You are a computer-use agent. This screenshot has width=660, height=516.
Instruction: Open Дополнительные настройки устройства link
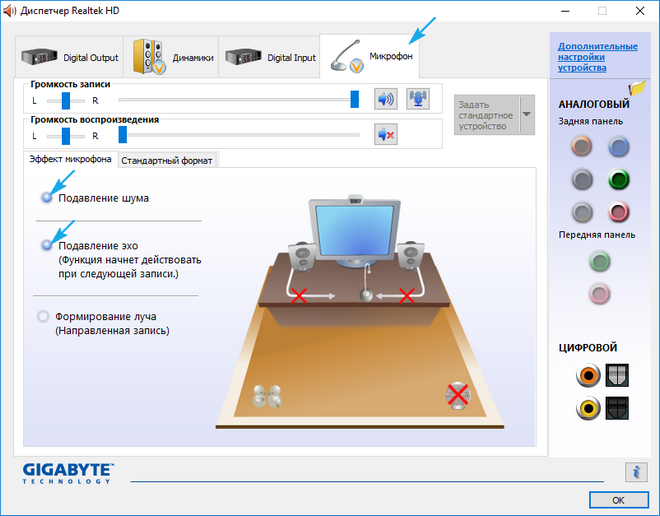coord(597,57)
